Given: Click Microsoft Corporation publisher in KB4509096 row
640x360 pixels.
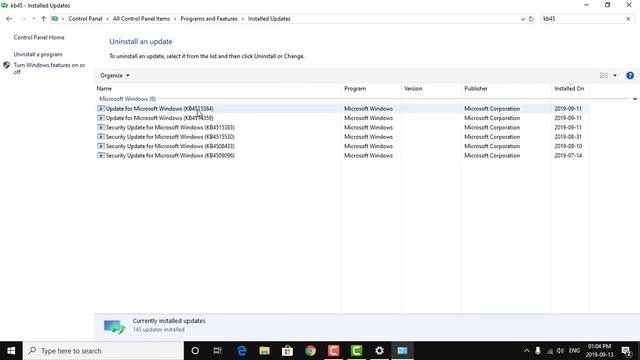Looking at the screenshot, I should 492,156.
